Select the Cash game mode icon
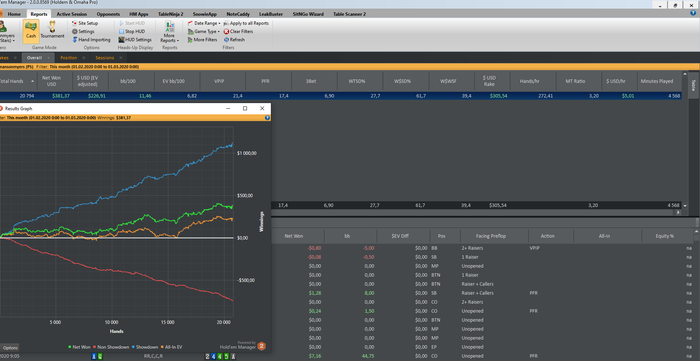700x361 pixels. click(31, 31)
